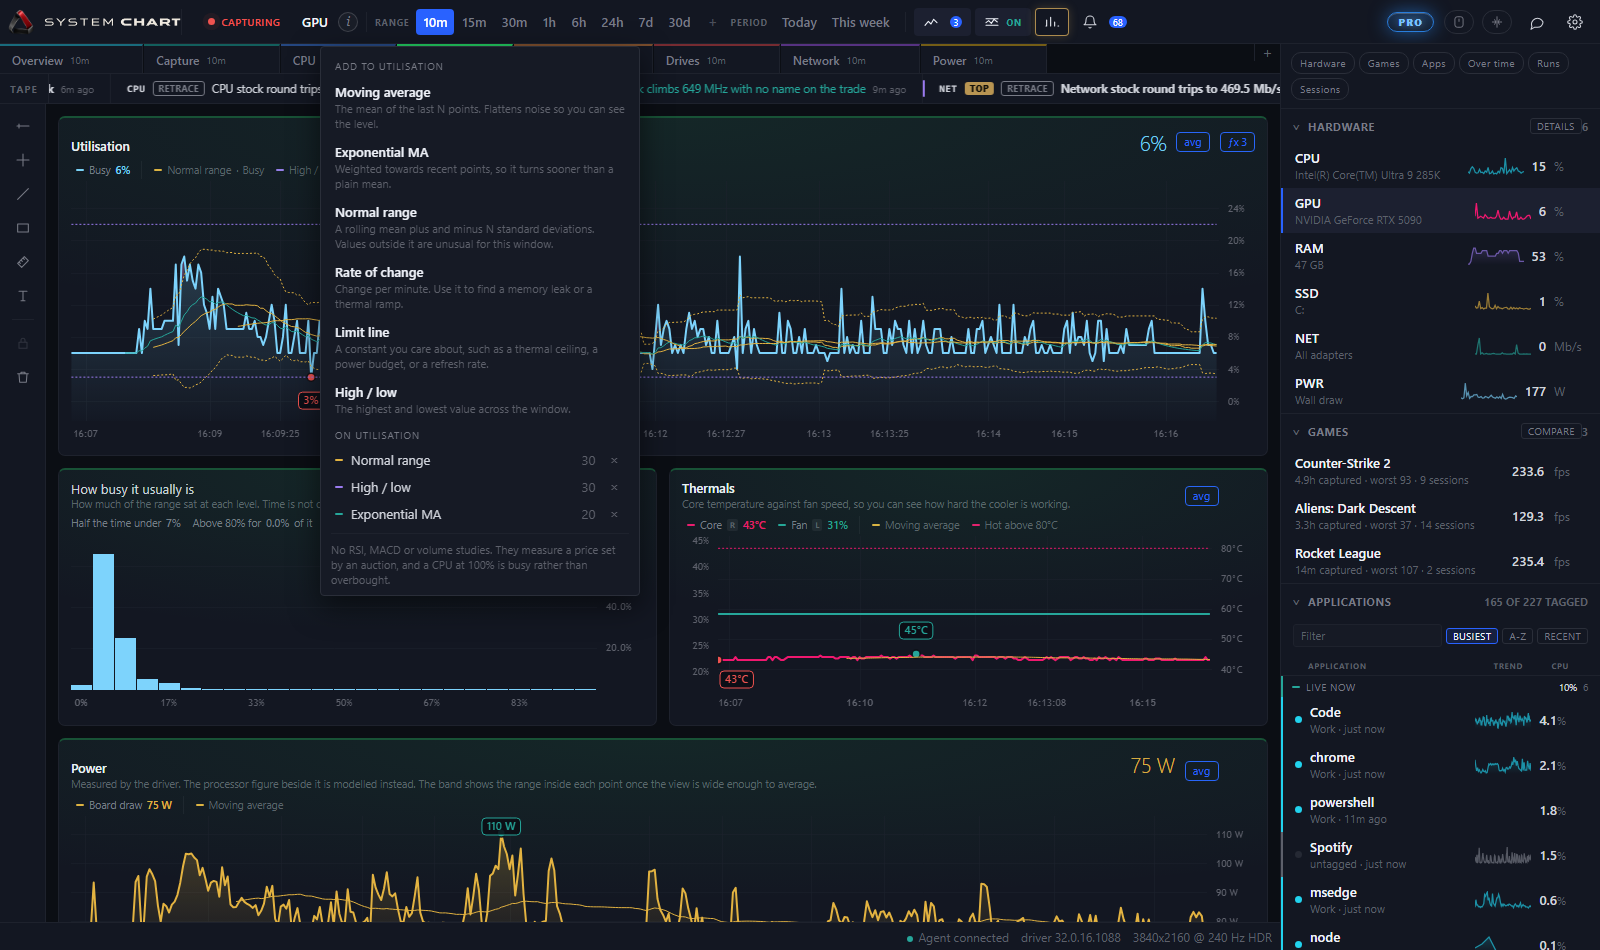This screenshot has height=950, width=1600.
Task: Select the text annotation tool
Action: pyautogui.click(x=23, y=296)
